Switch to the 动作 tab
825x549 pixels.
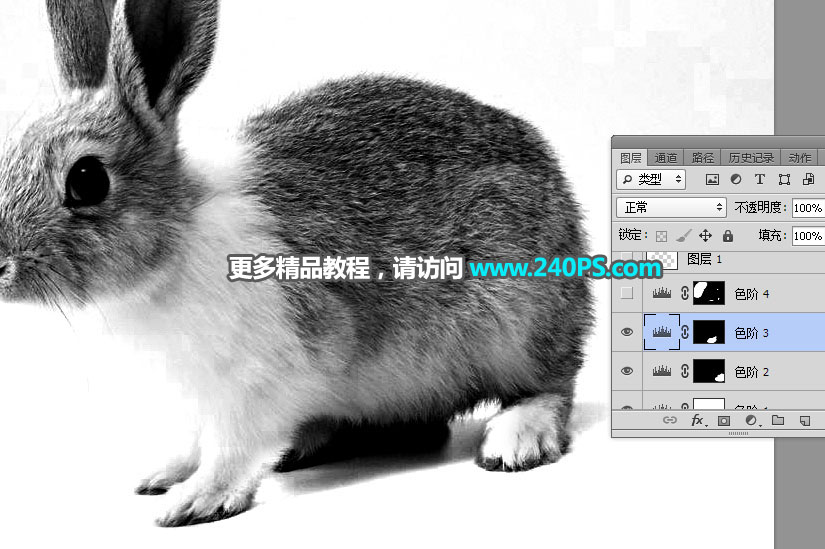point(800,158)
